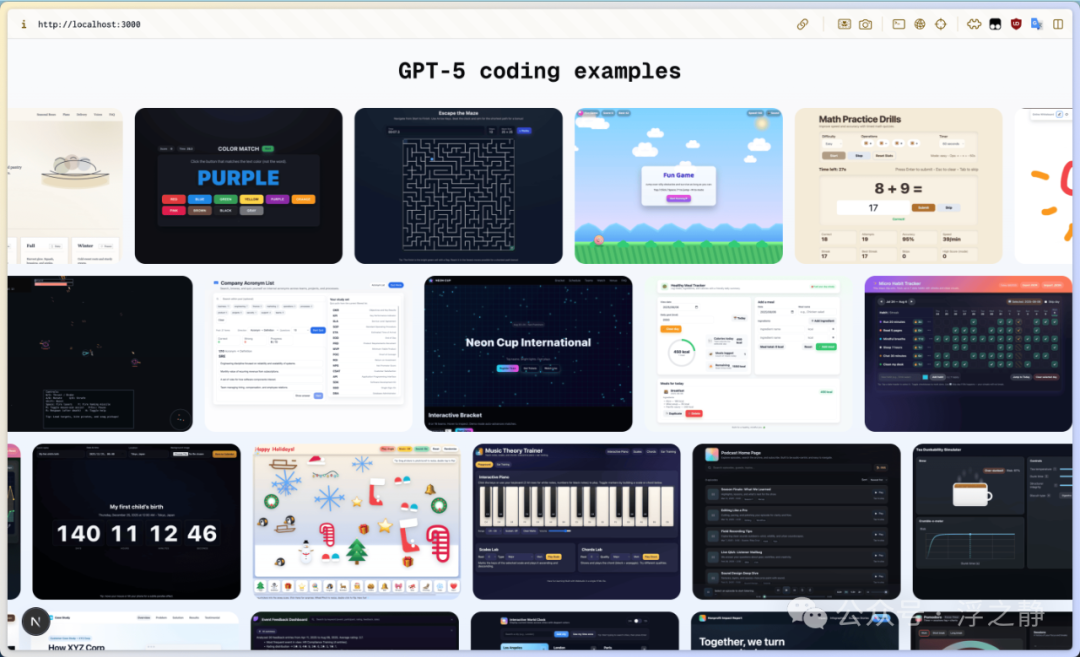Open the Event Feedback Dashboard thumbnail

point(355,631)
